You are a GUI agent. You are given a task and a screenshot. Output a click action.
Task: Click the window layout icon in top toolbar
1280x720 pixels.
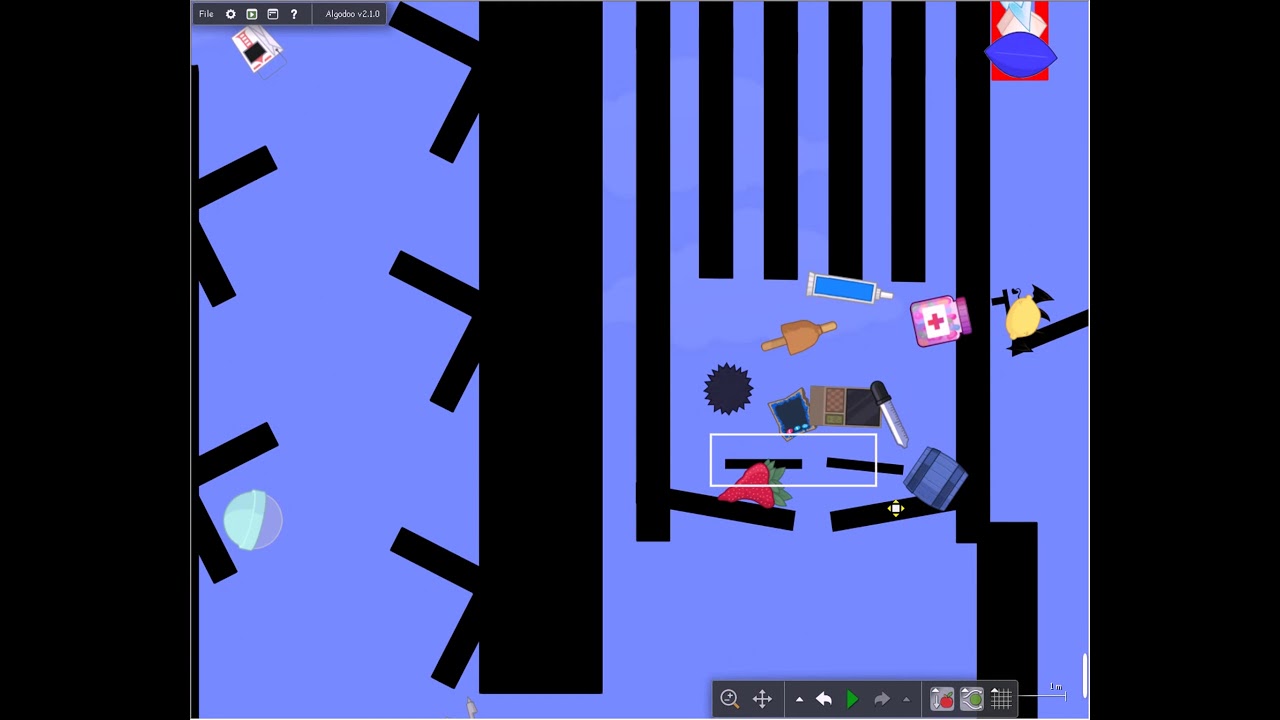(x=273, y=14)
